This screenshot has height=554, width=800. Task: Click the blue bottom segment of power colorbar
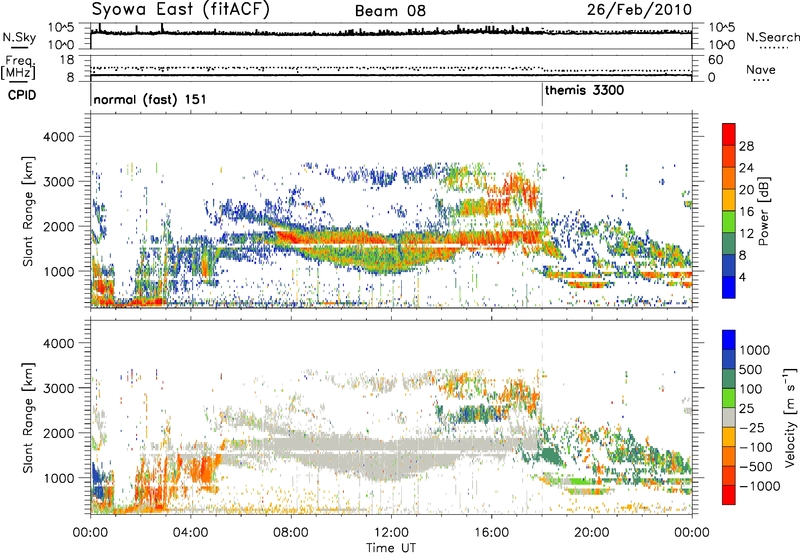729,287
